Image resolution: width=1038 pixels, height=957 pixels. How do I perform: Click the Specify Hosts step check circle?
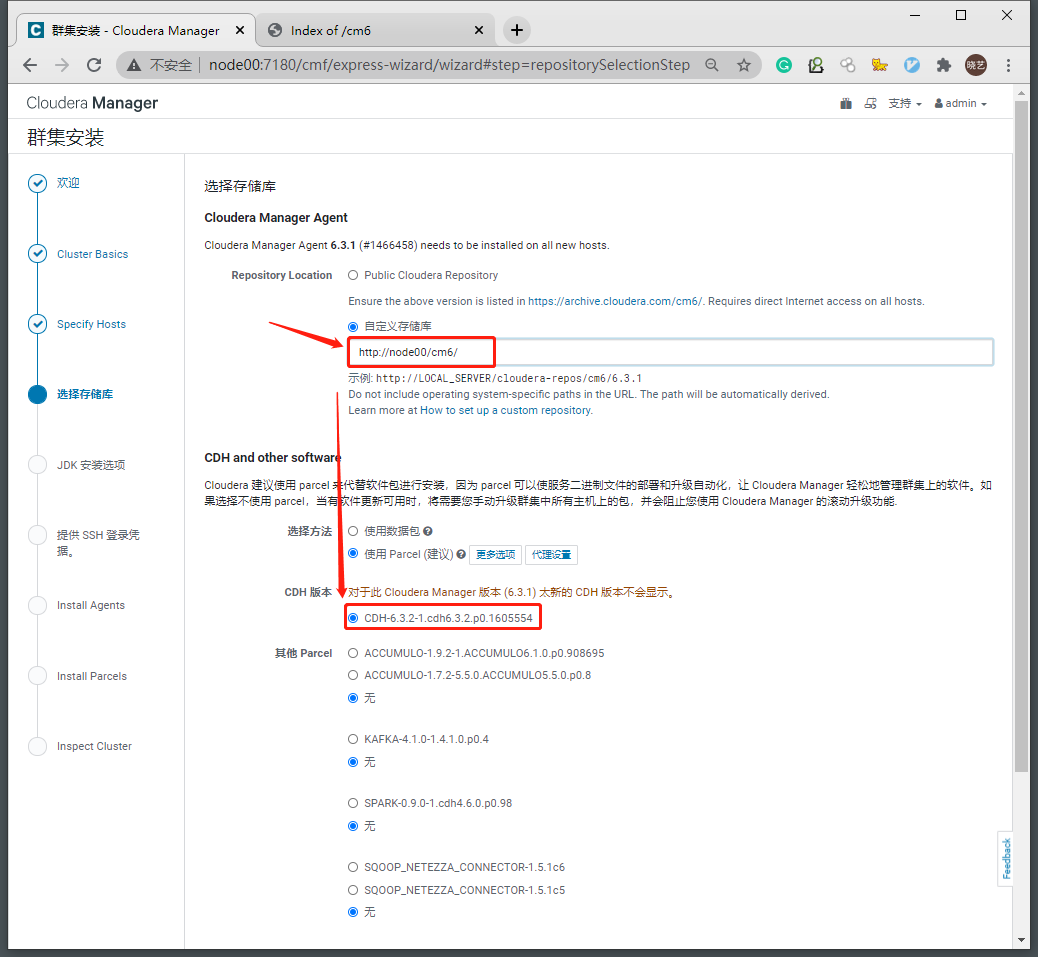pos(38,324)
